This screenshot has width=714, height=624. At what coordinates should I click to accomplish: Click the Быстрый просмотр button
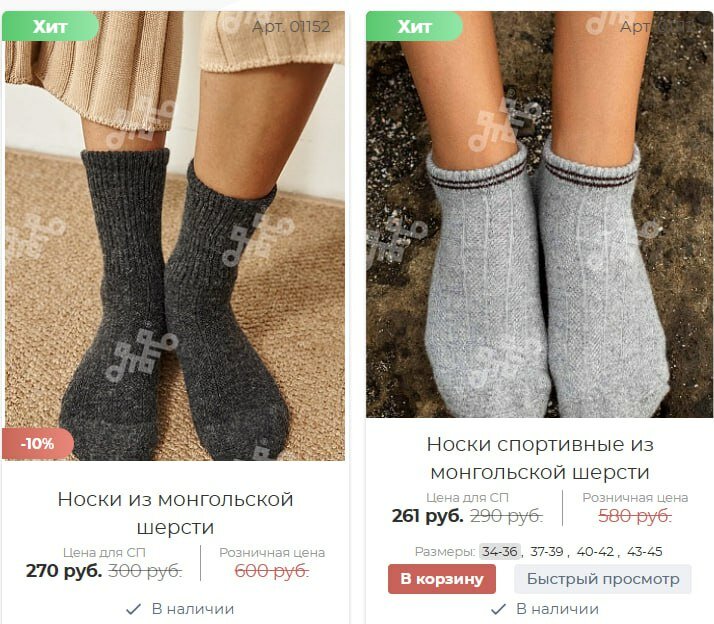[603, 579]
